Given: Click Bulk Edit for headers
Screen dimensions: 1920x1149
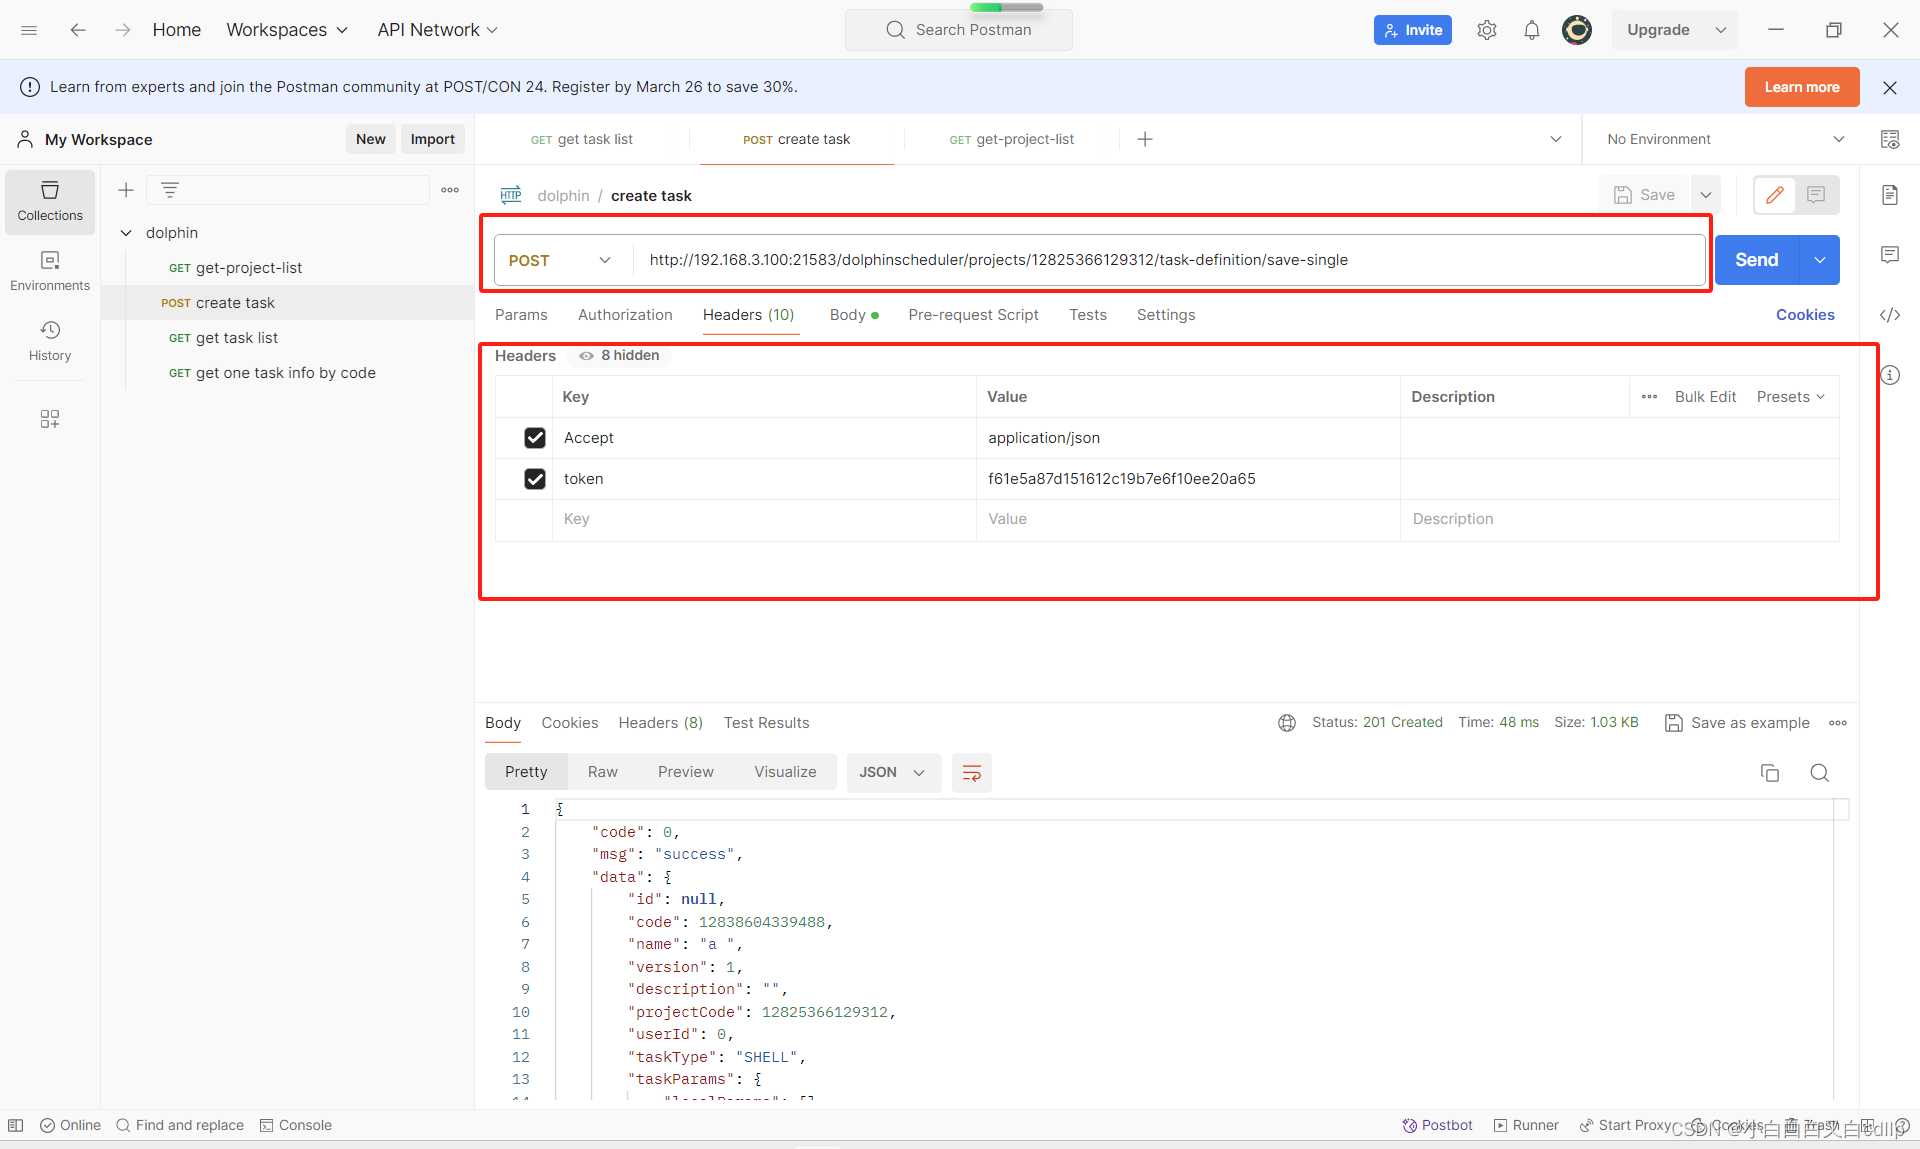Looking at the screenshot, I should coord(1705,397).
